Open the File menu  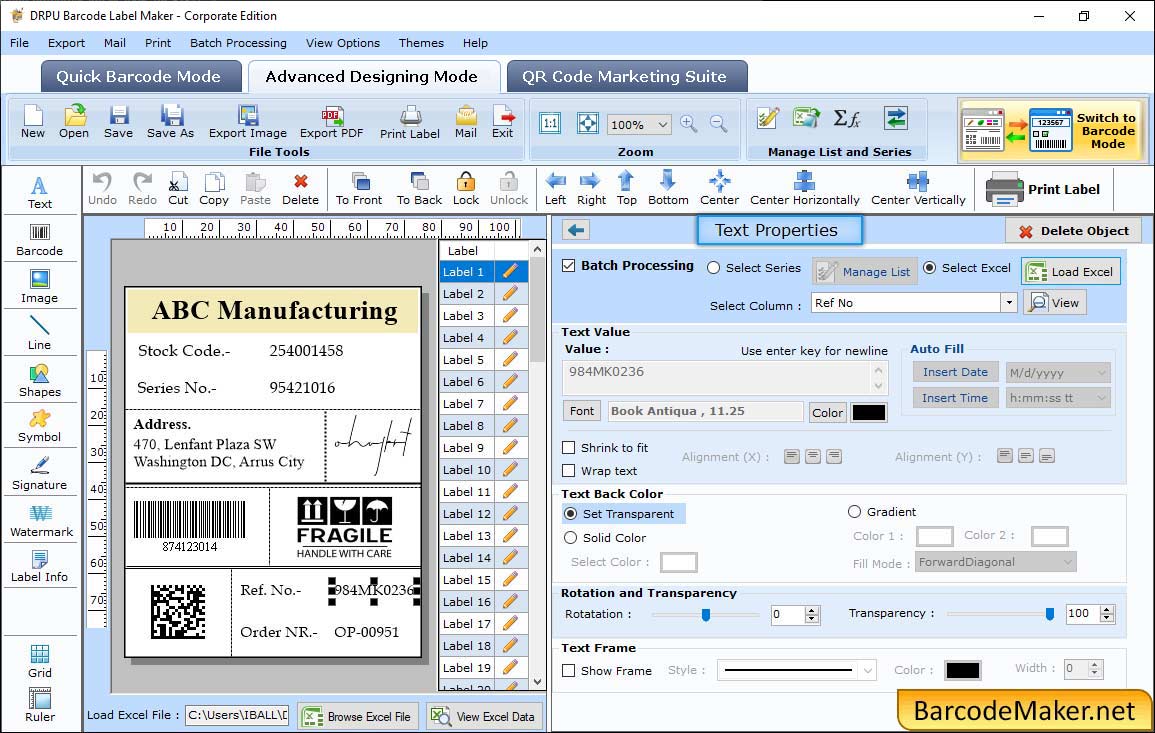tap(20, 43)
